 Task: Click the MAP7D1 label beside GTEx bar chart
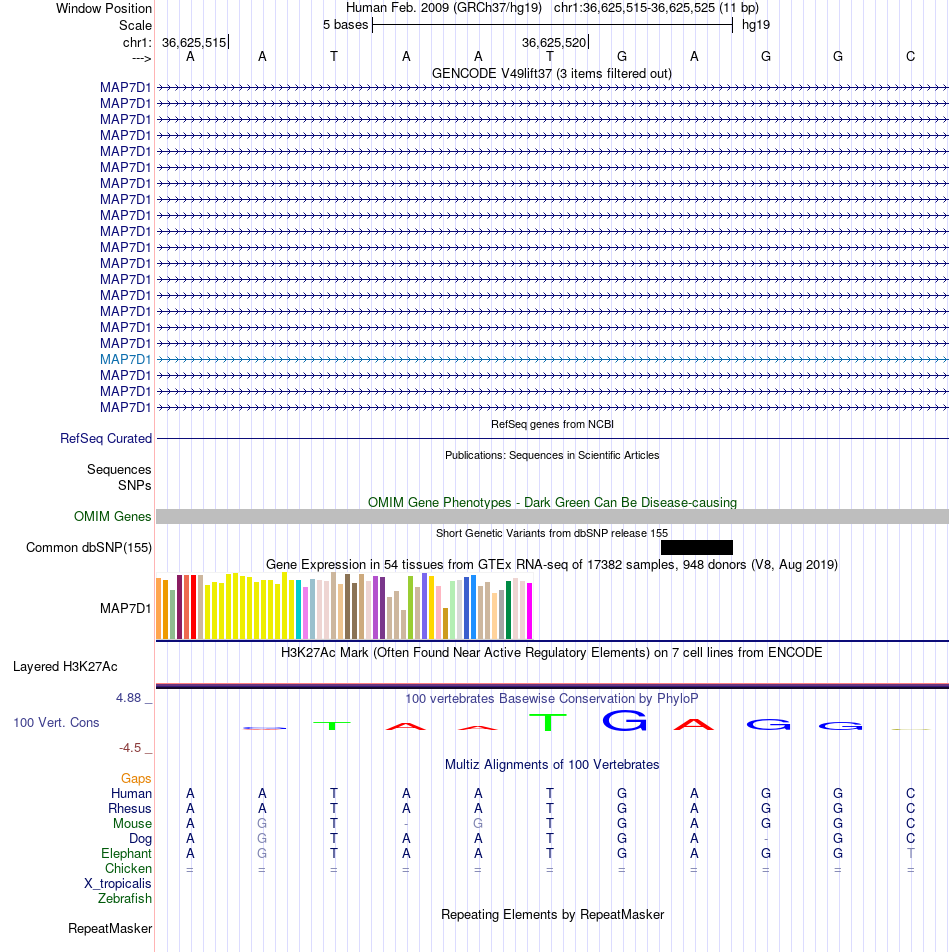pos(125,608)
